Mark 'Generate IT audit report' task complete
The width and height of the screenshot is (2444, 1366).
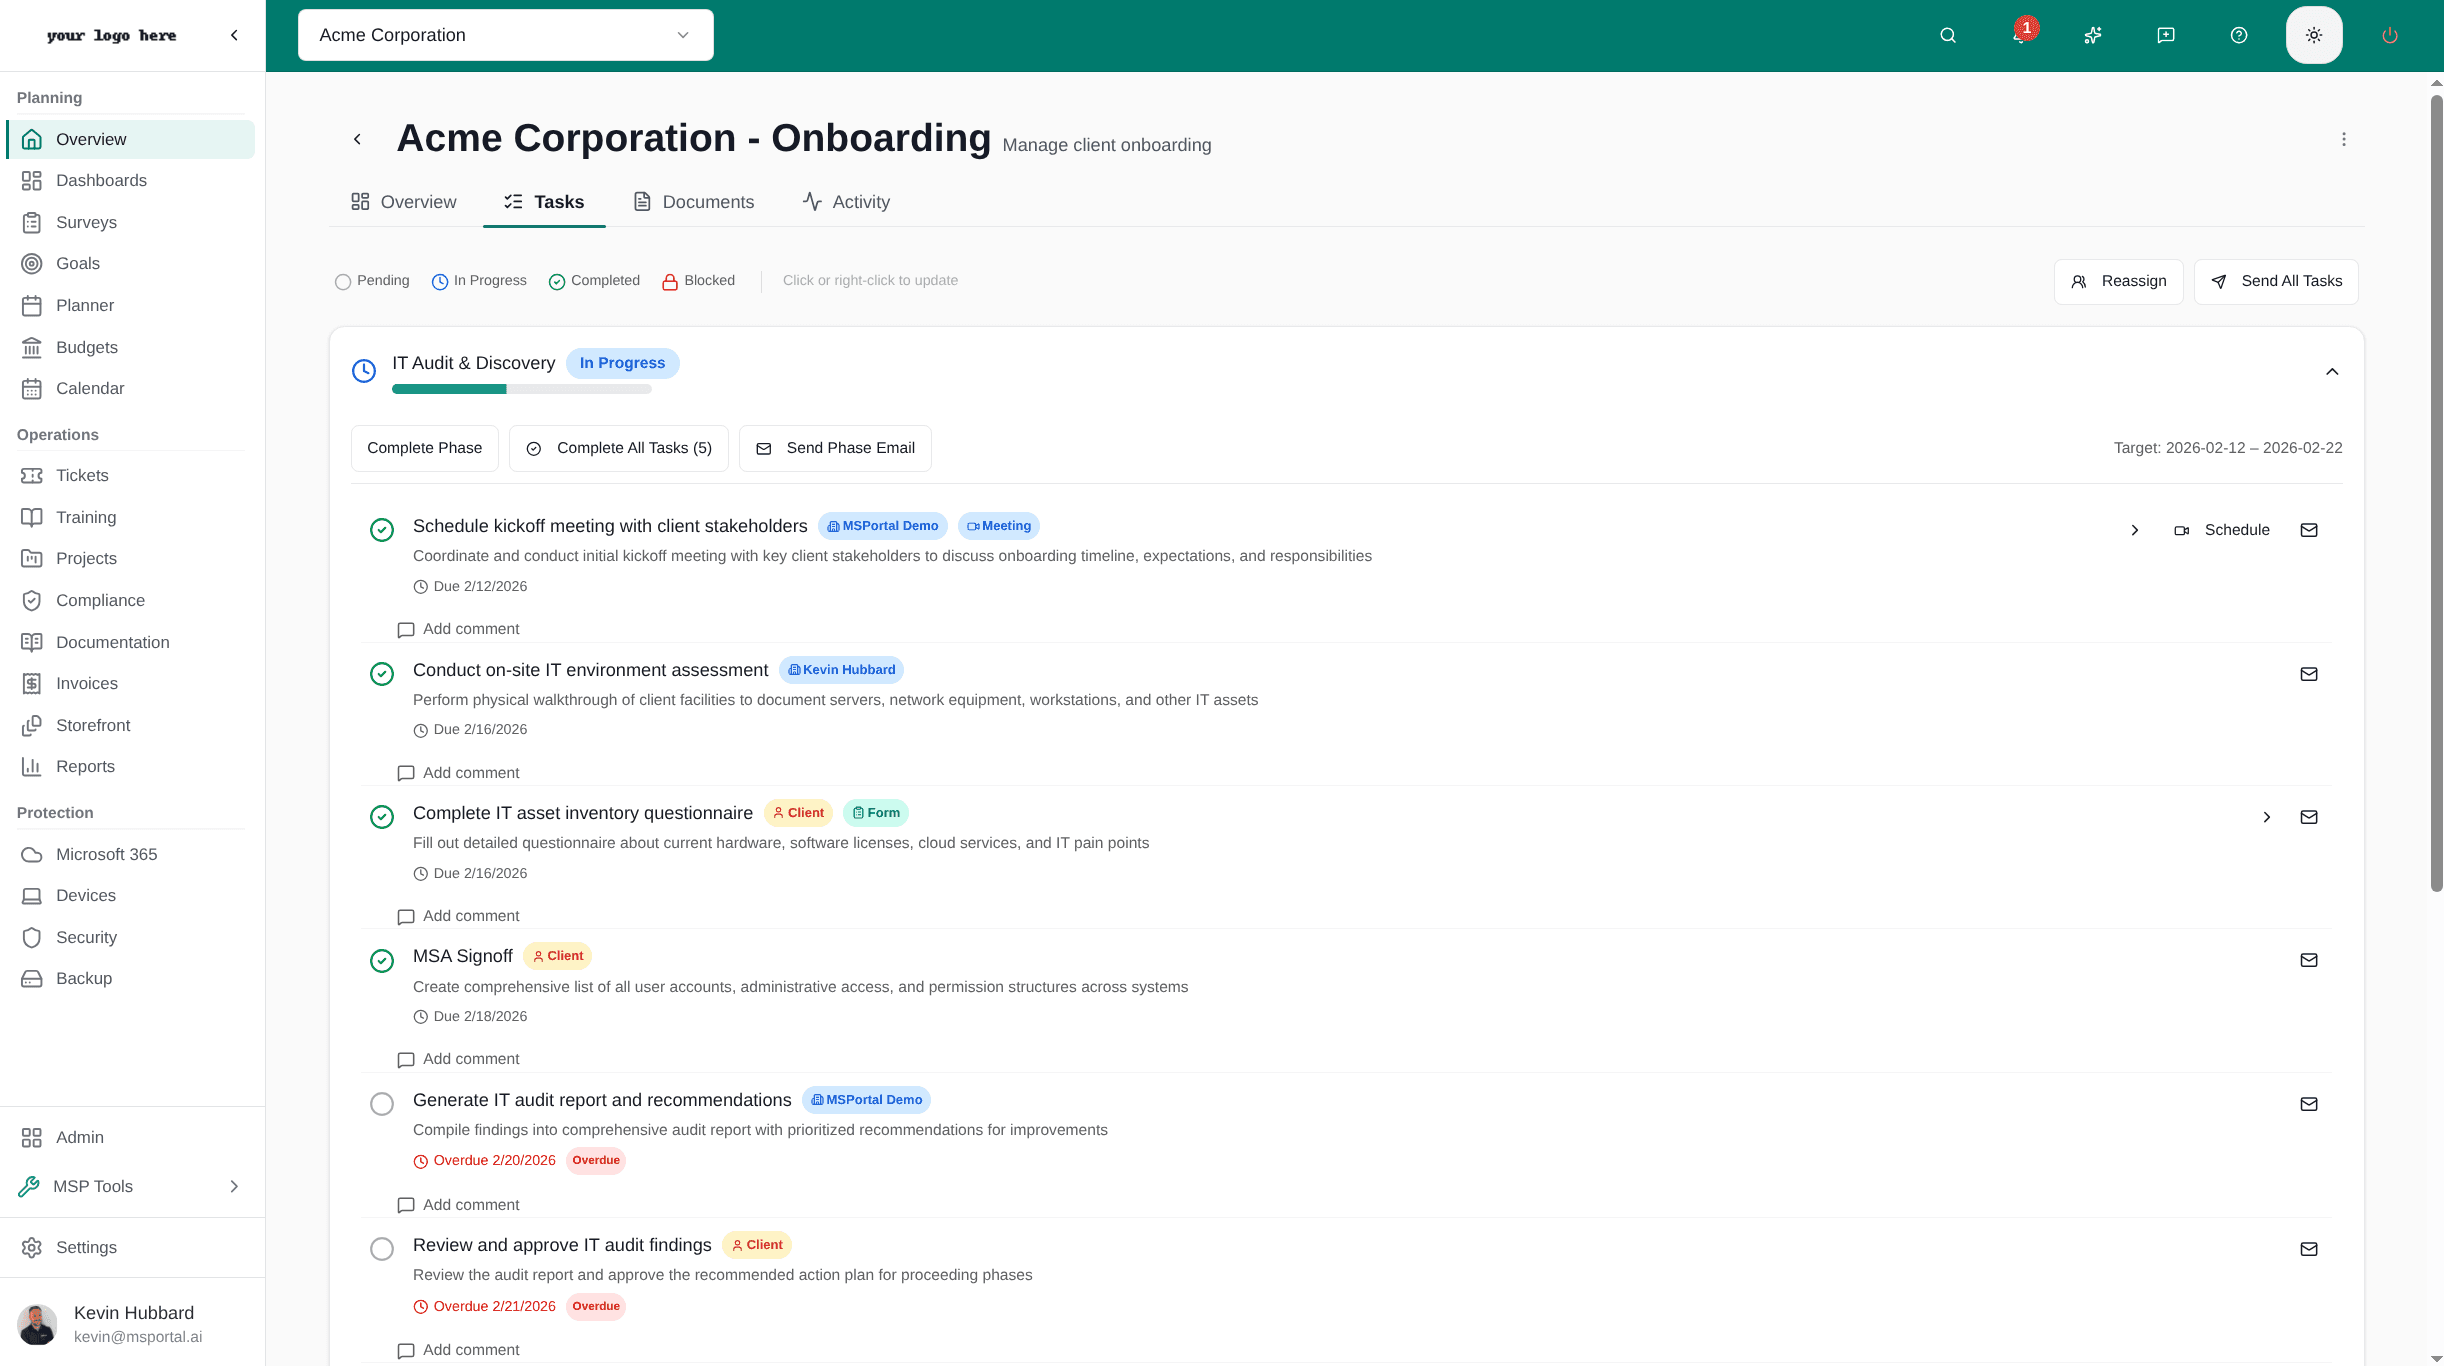point(381,1103)
